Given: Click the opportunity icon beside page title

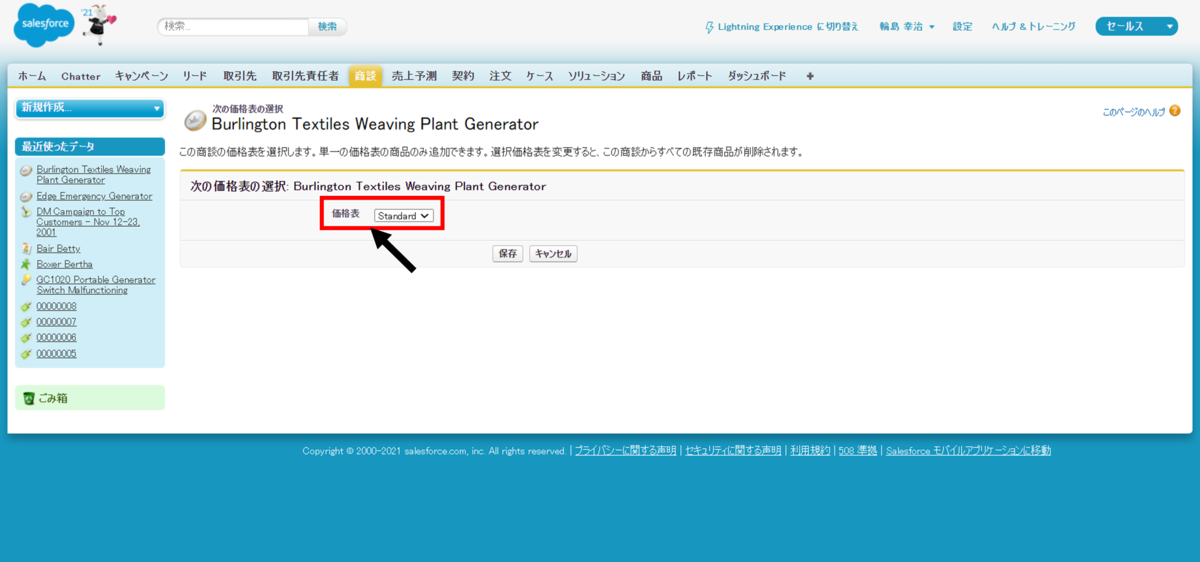Looking at the screenshot, I should tap(195, 120).
